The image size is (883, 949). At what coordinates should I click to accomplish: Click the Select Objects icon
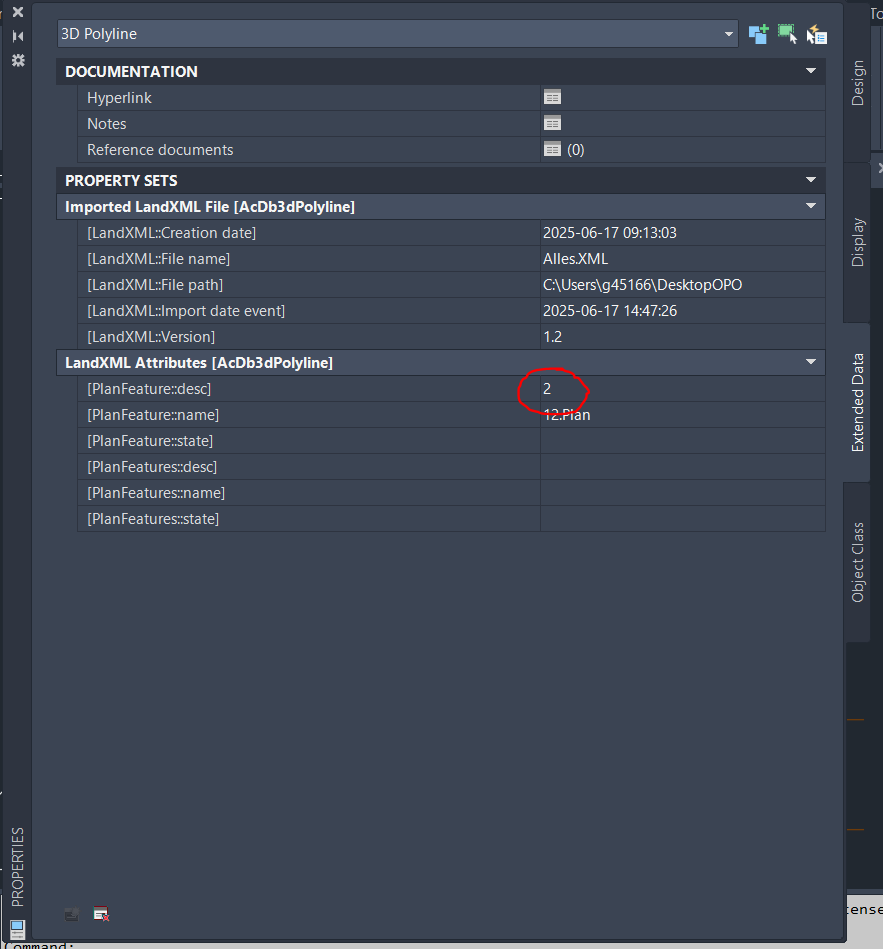(787, 34)
